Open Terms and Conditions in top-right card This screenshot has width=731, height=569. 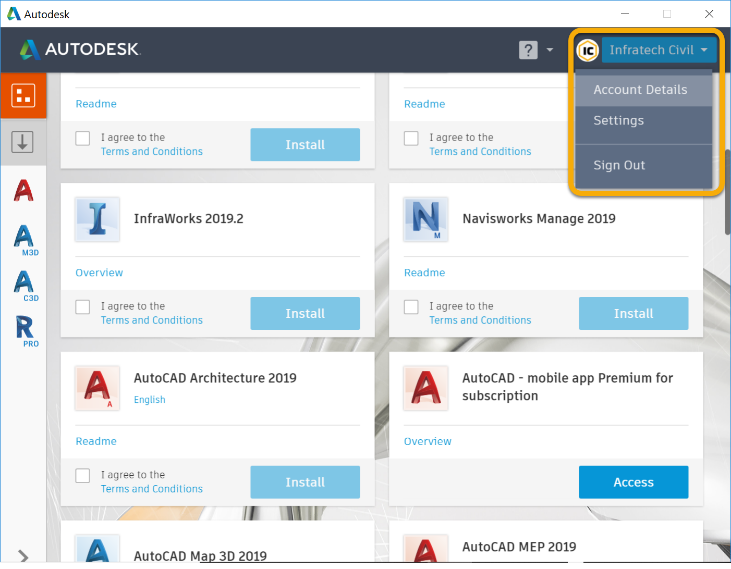[x=480, y=151]
